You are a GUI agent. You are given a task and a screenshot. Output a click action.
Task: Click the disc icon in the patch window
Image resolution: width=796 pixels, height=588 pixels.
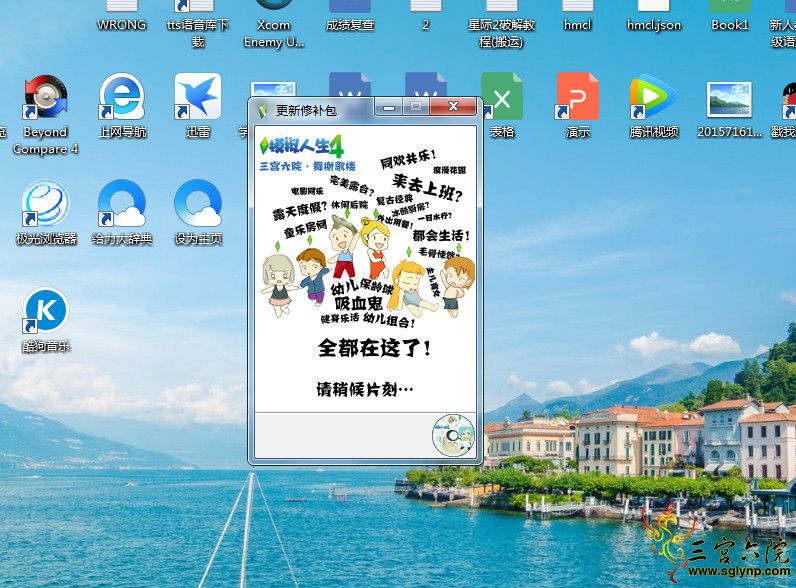click(x=453, y=435)
